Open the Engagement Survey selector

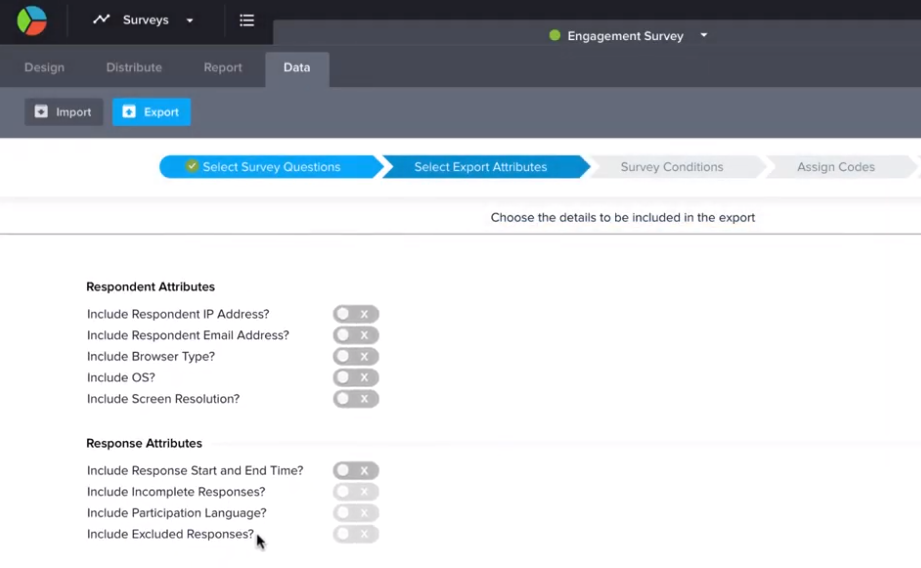tap(628, 36)
